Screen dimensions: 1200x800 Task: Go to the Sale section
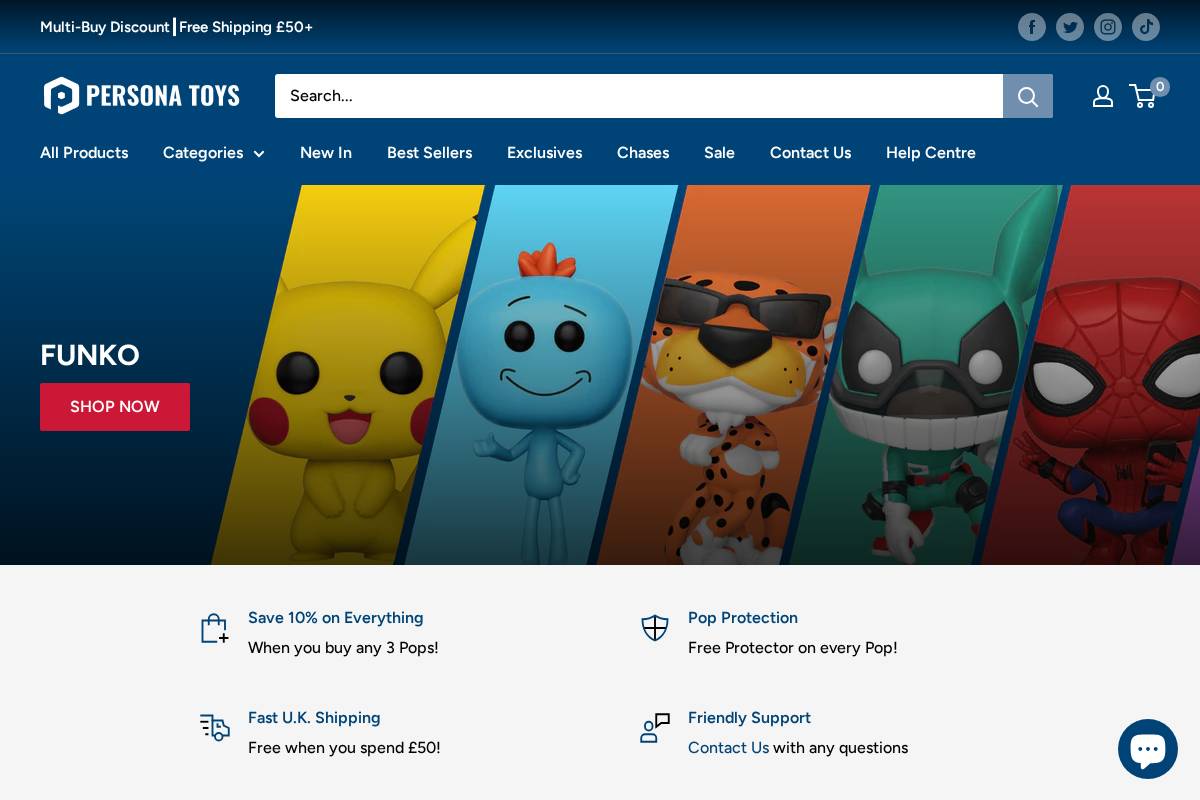click(x=719, y=153)
